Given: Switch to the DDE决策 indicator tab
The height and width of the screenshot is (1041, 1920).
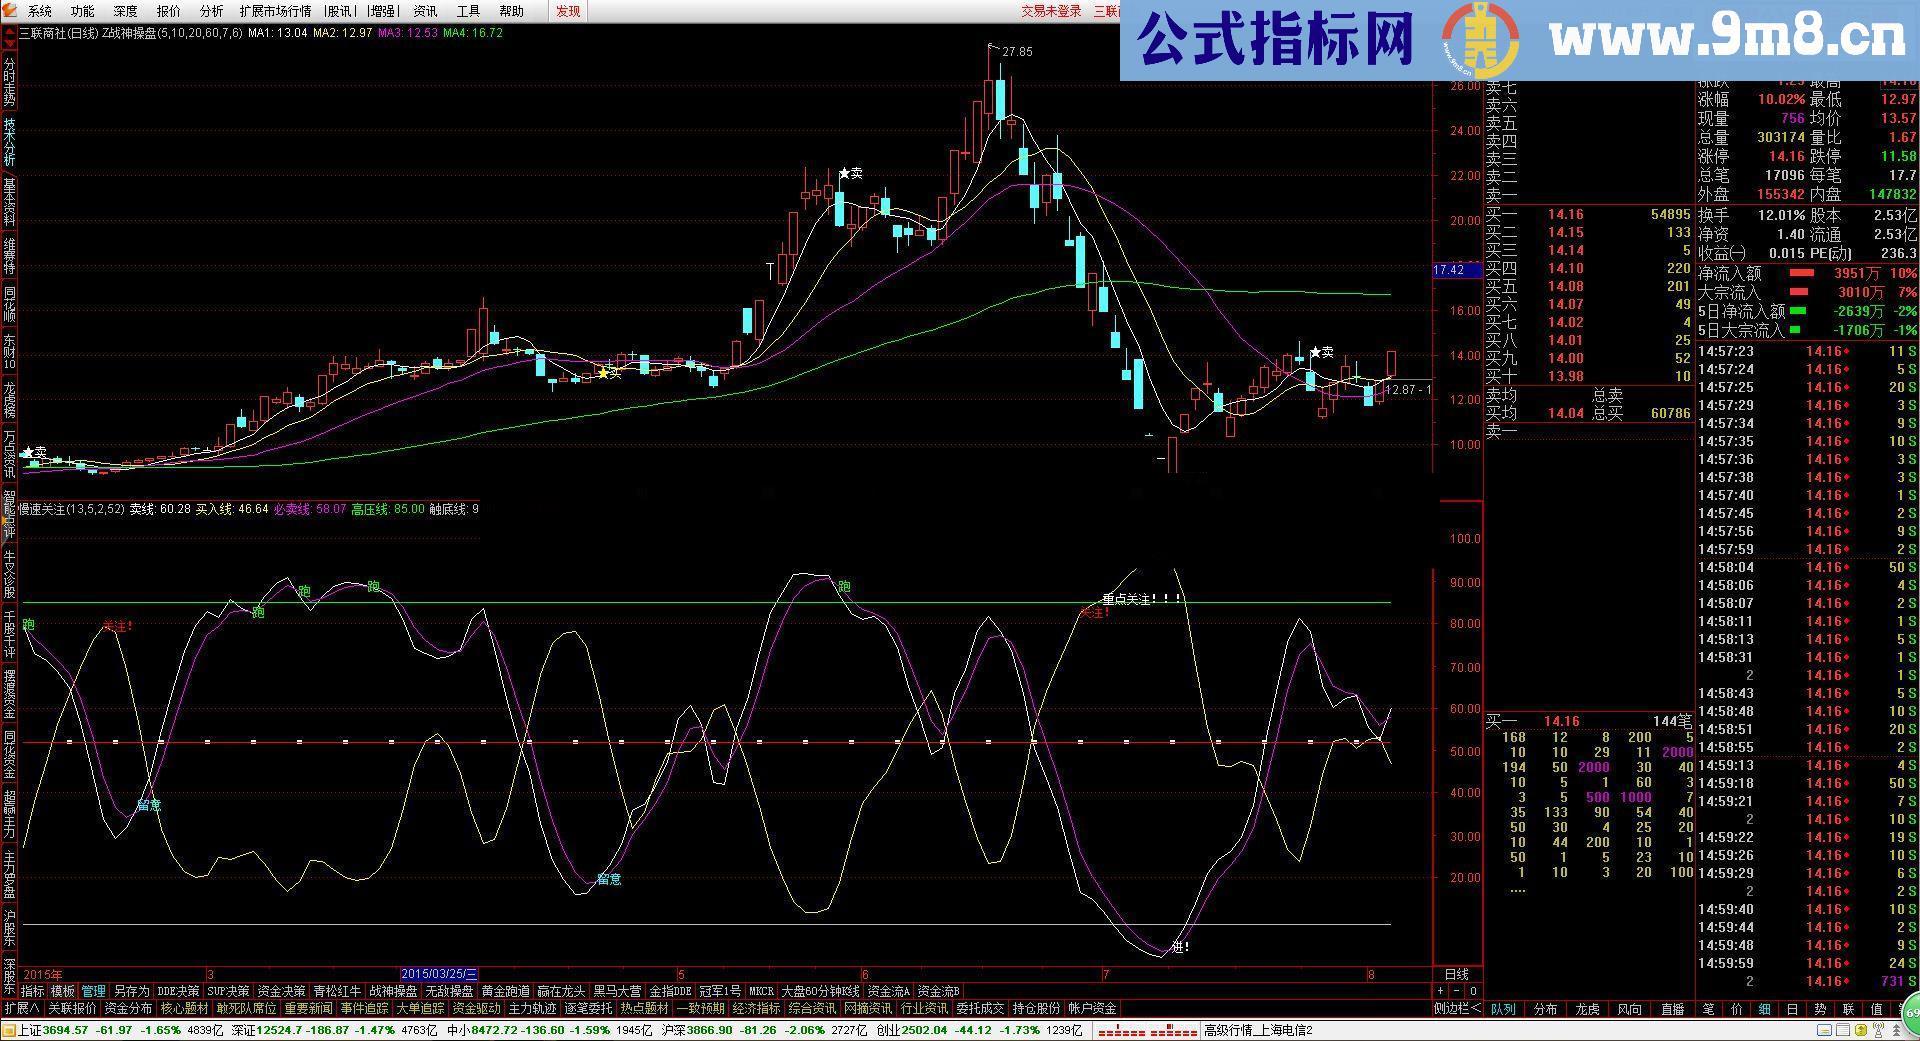Looking at the screenshot, I should pyautogui.click(x=178, y=991).
